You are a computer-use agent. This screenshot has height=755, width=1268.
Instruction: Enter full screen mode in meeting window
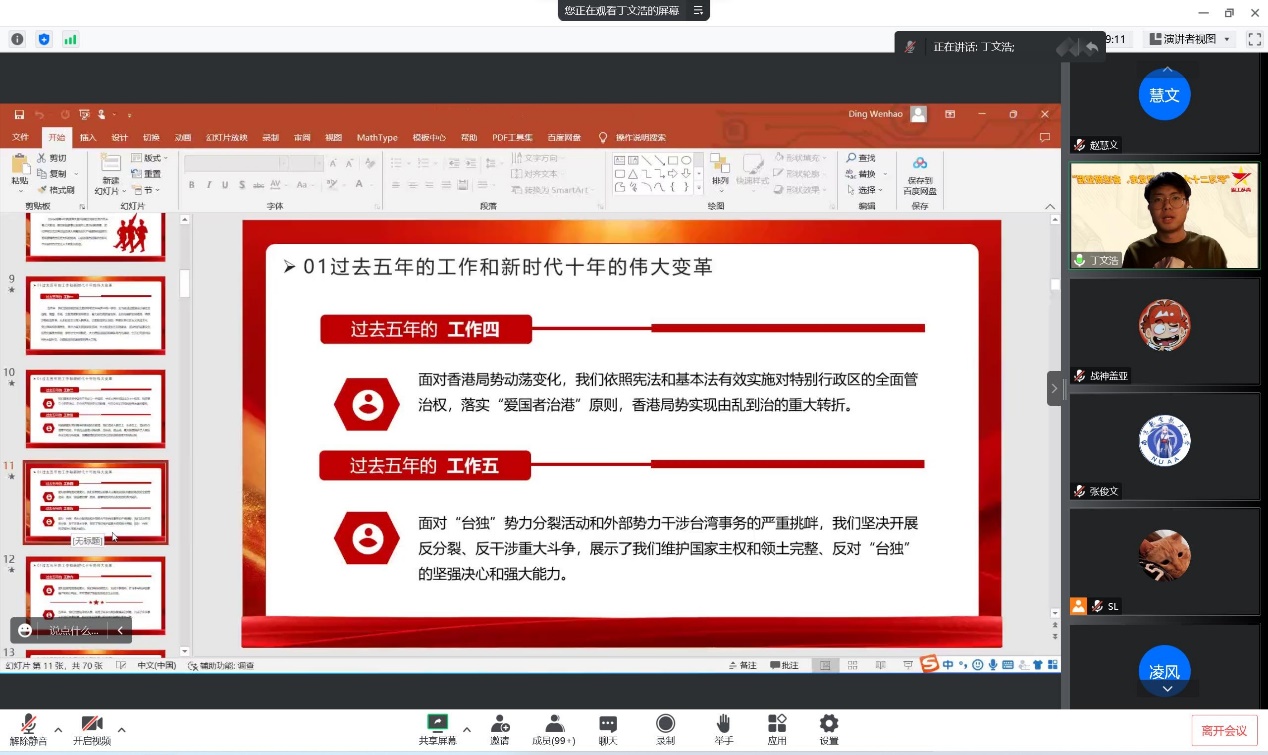1254,39
